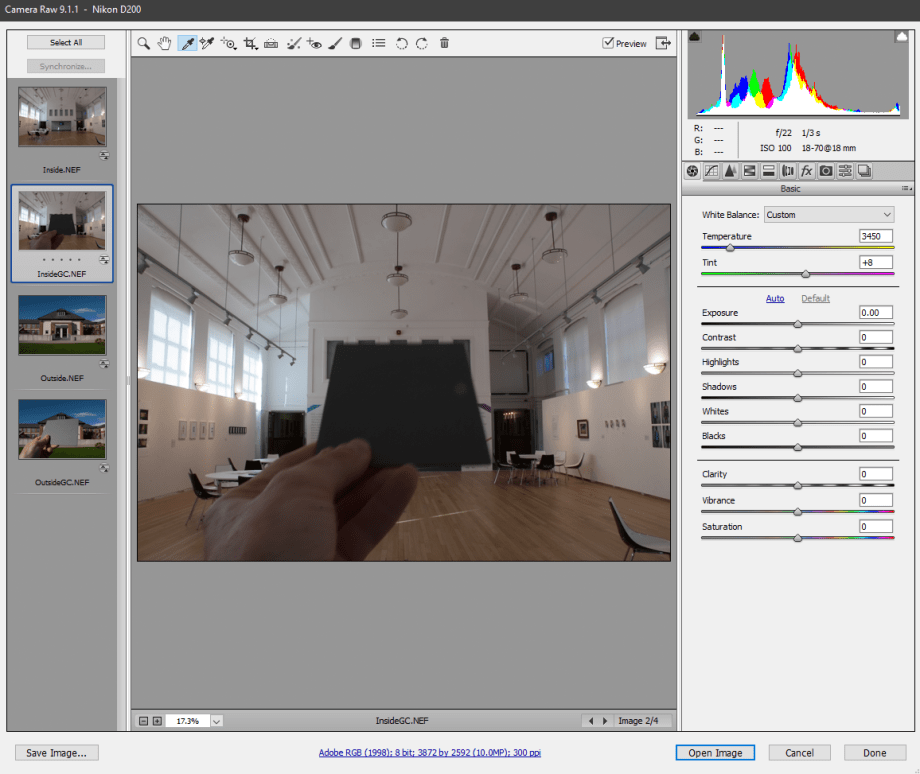Switch to the HSL / Grayscale tab
This screenshot has height=774, width=920.
click(x=749, y=171)
